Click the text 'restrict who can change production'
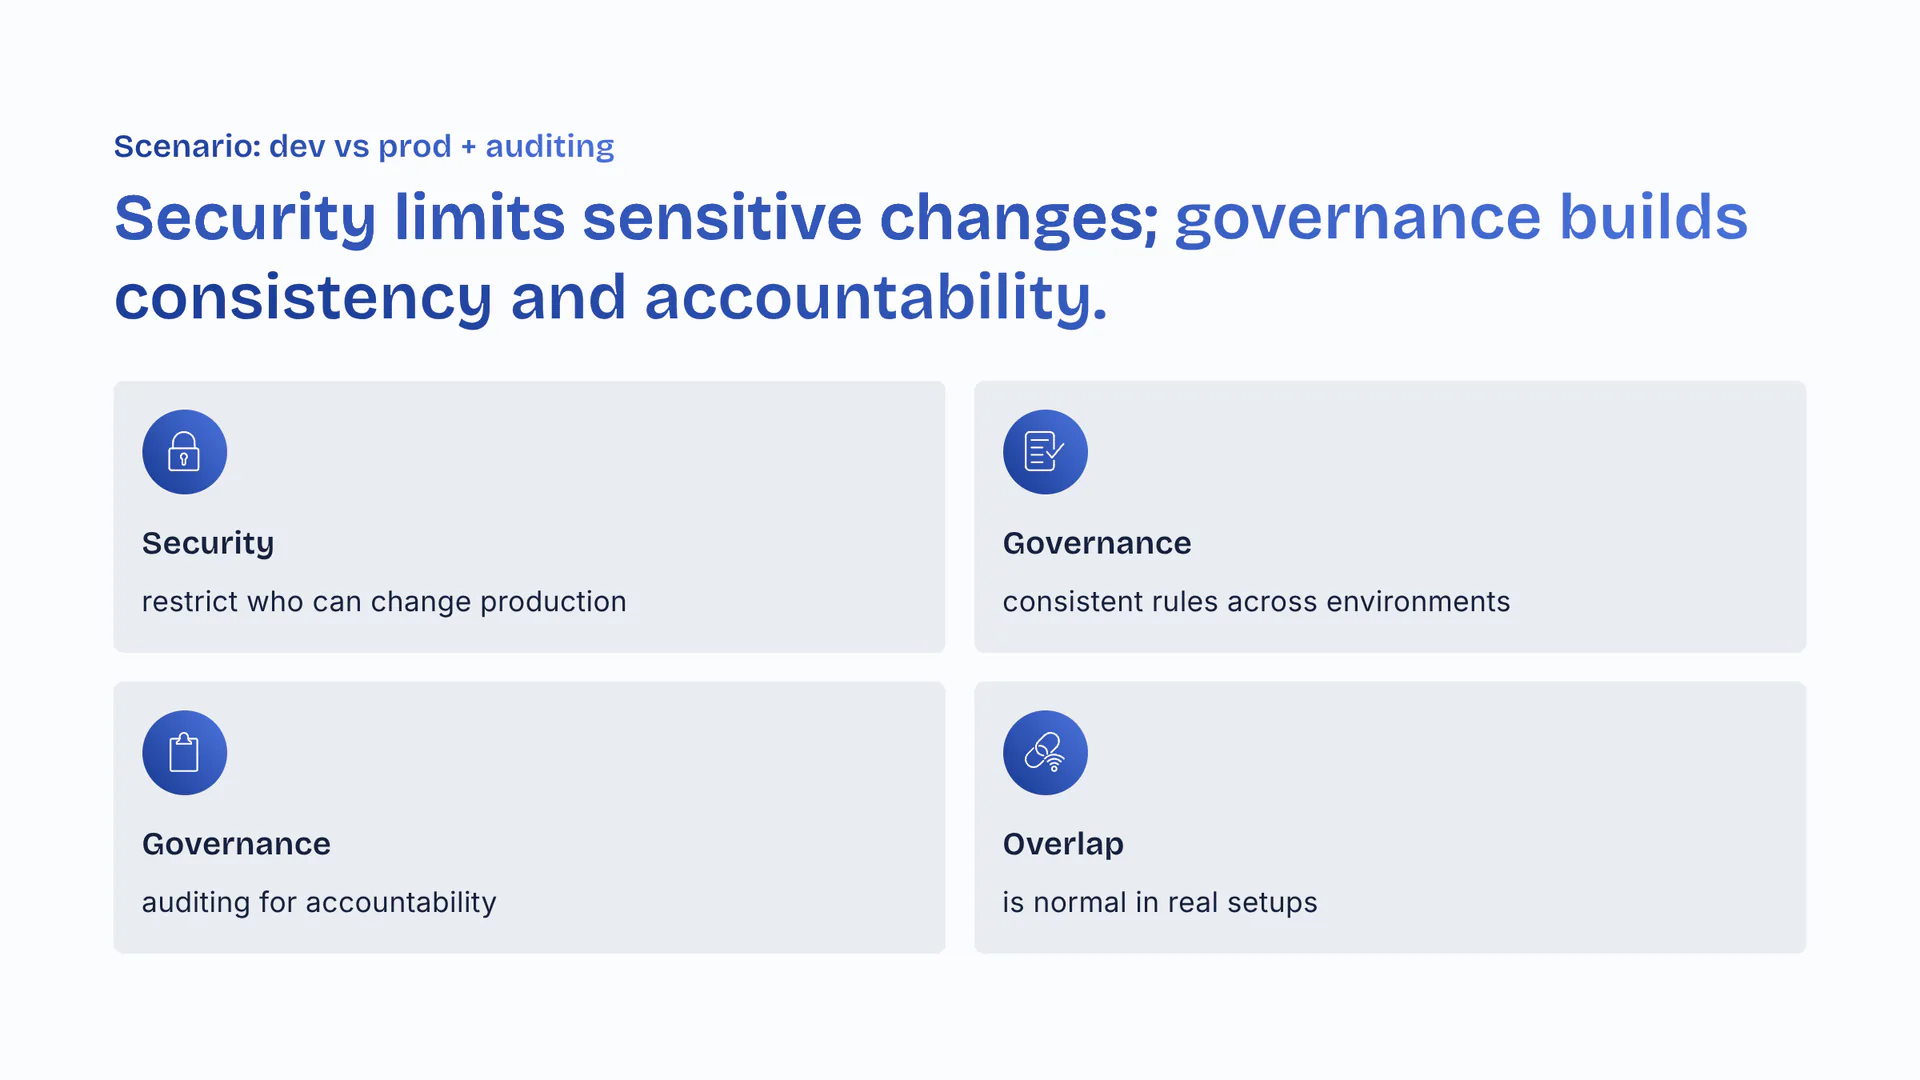This screenshot has height=1080, width=1920. (x=384, y=602)
